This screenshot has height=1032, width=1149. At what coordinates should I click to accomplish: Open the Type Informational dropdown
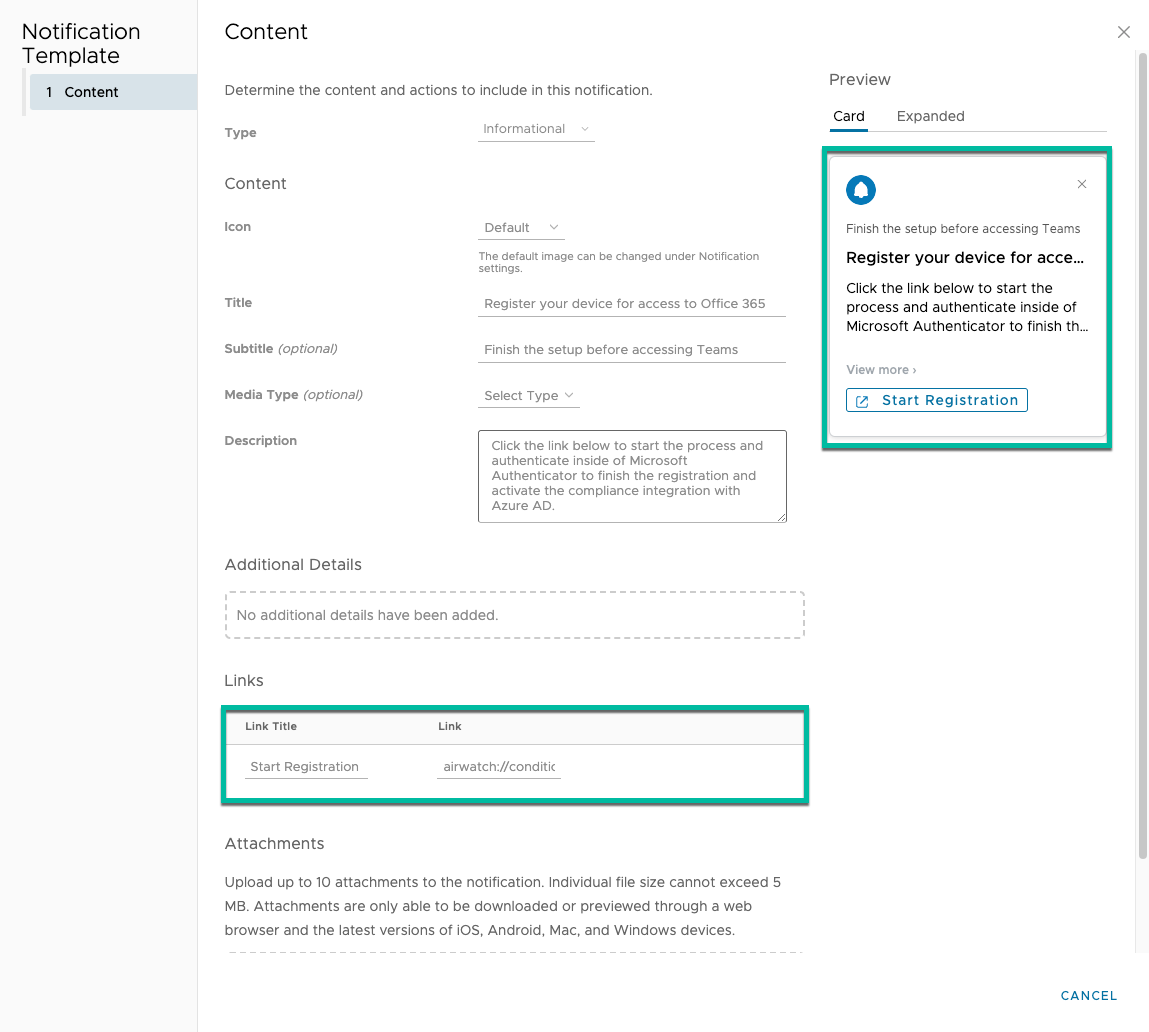coord(536,129)
